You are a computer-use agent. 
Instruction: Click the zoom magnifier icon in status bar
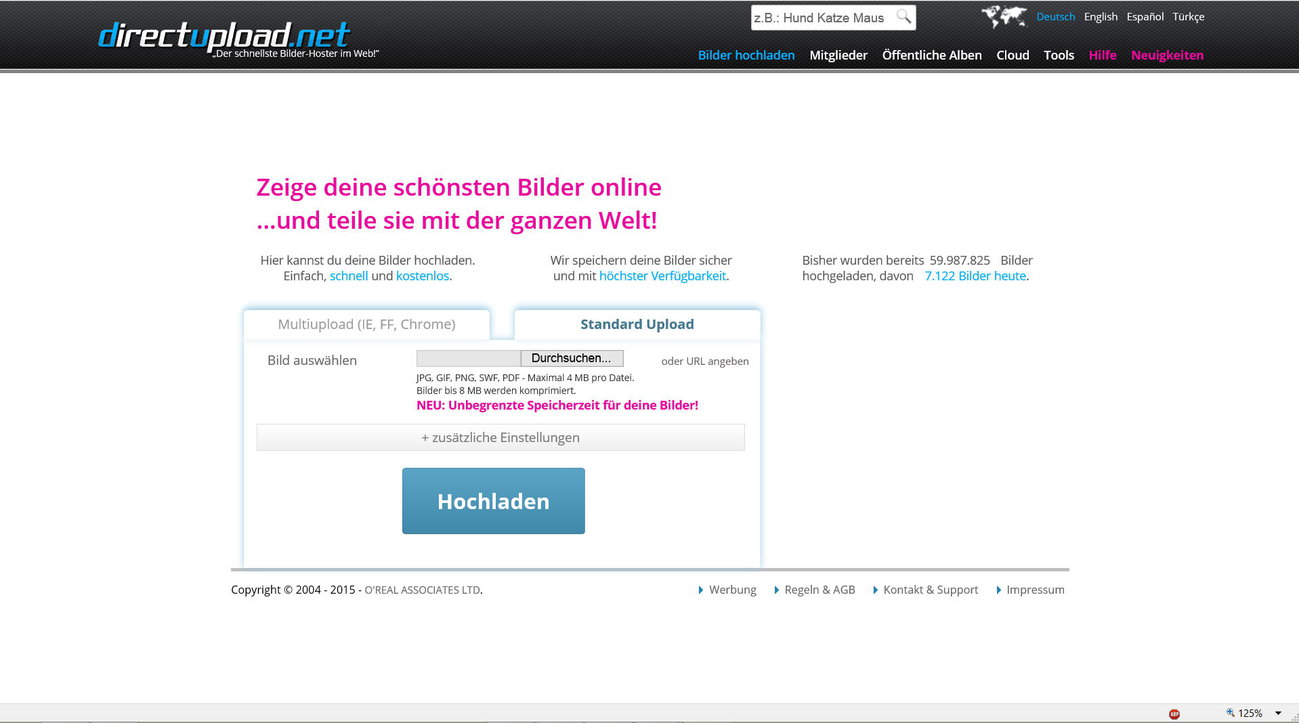click(1230, 713)
